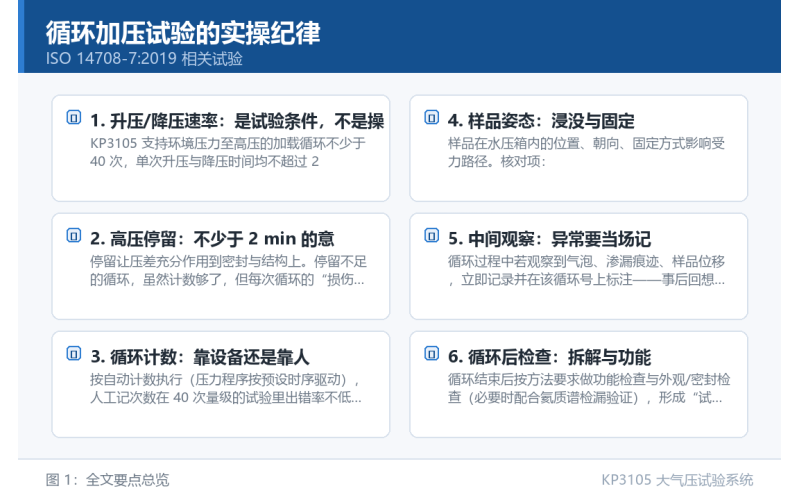Select heading '6. 循环后检查：拆解与功能'
800x500 pixels.
[549, 357]
